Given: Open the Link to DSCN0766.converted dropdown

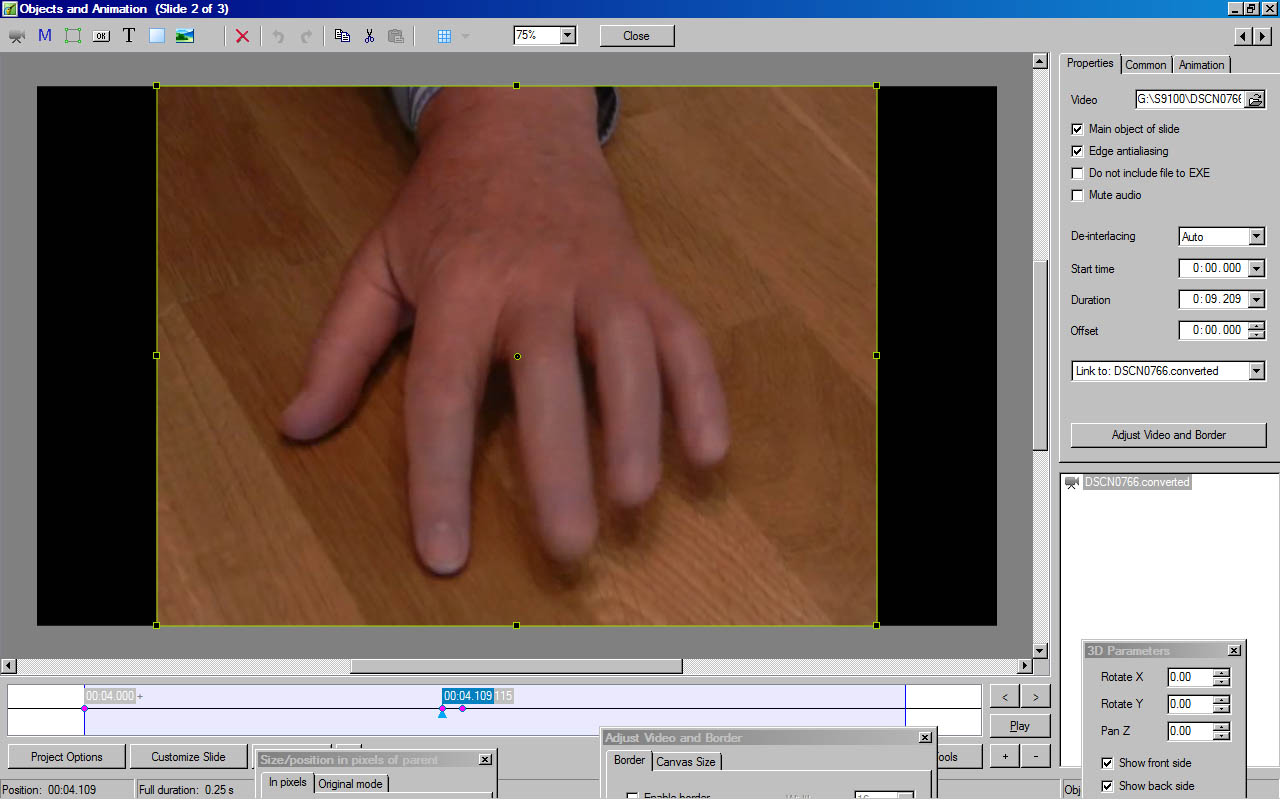Looking at the screenshot, I should [x=1257, y=371].
